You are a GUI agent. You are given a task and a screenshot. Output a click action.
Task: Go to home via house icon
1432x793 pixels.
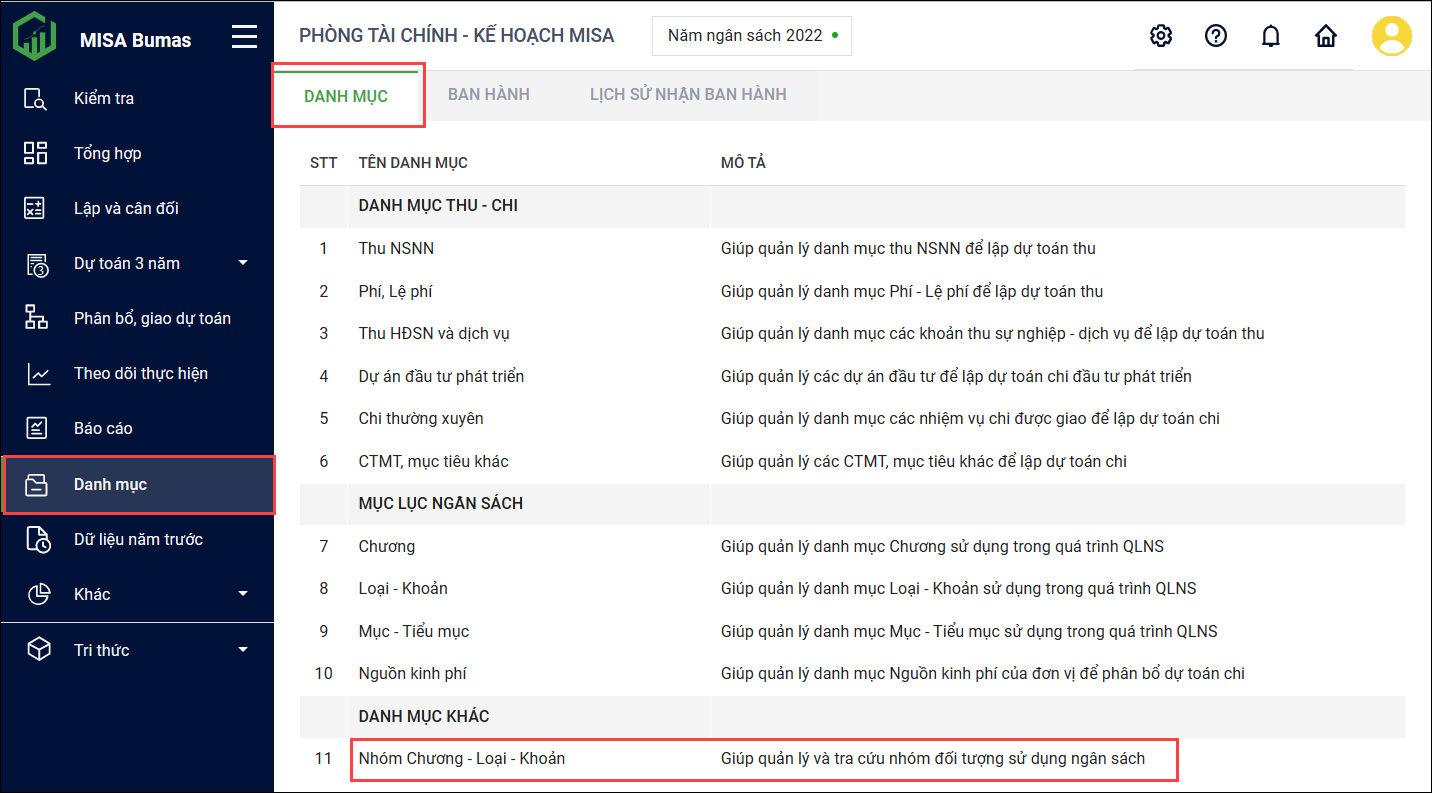click(1325, 36)
